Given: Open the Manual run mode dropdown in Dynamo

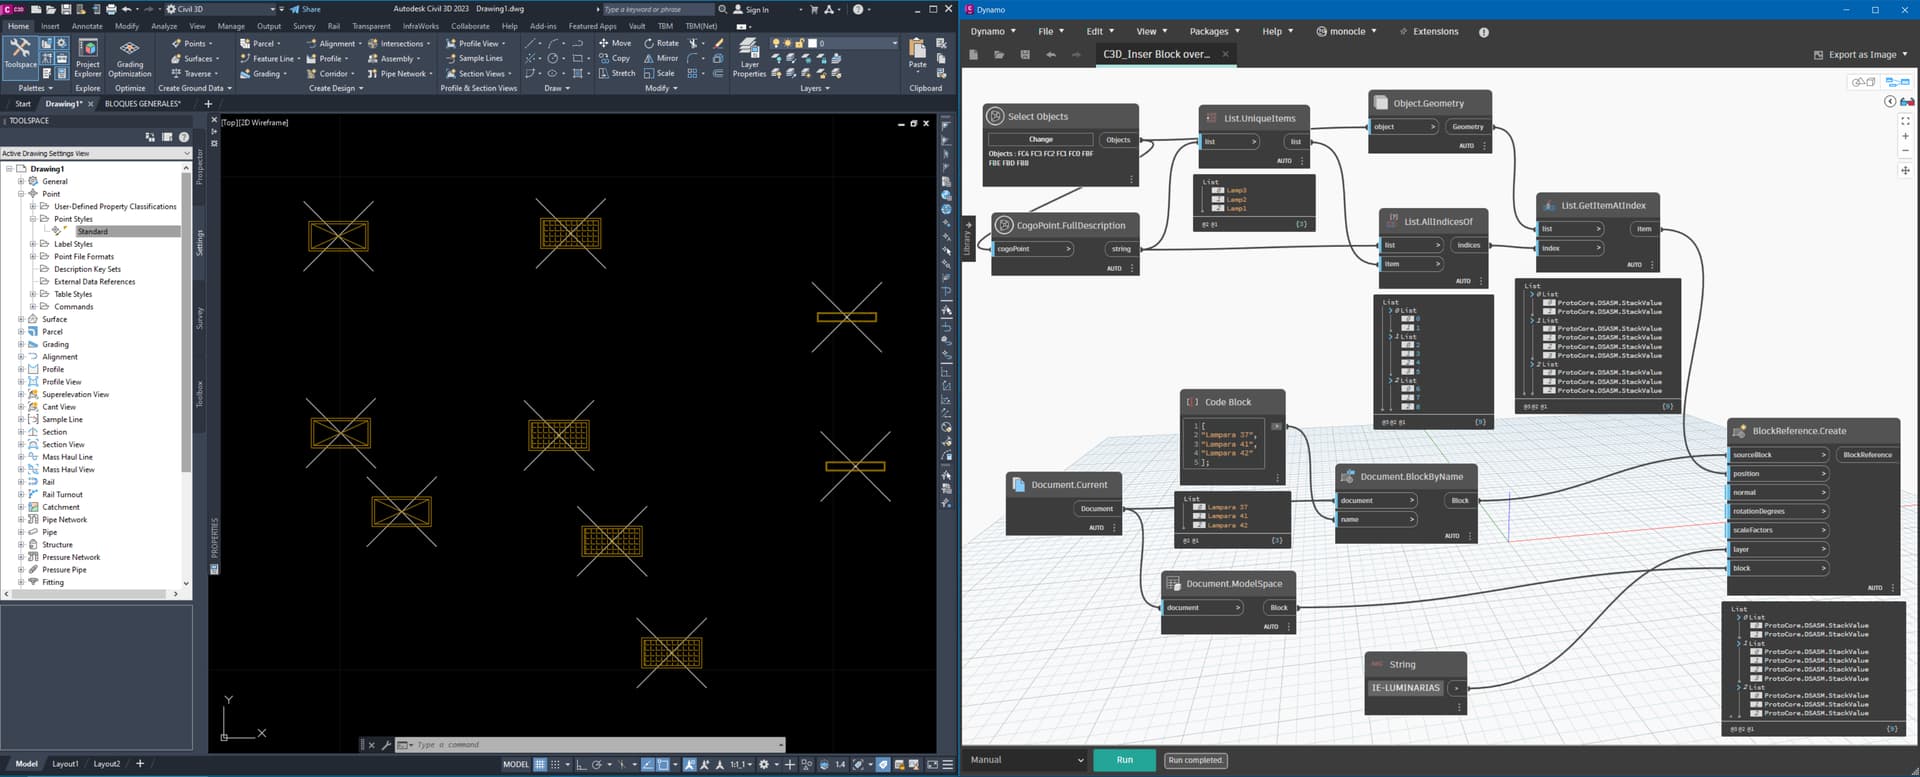Looking at the screenshot, I should [1026, 760].
